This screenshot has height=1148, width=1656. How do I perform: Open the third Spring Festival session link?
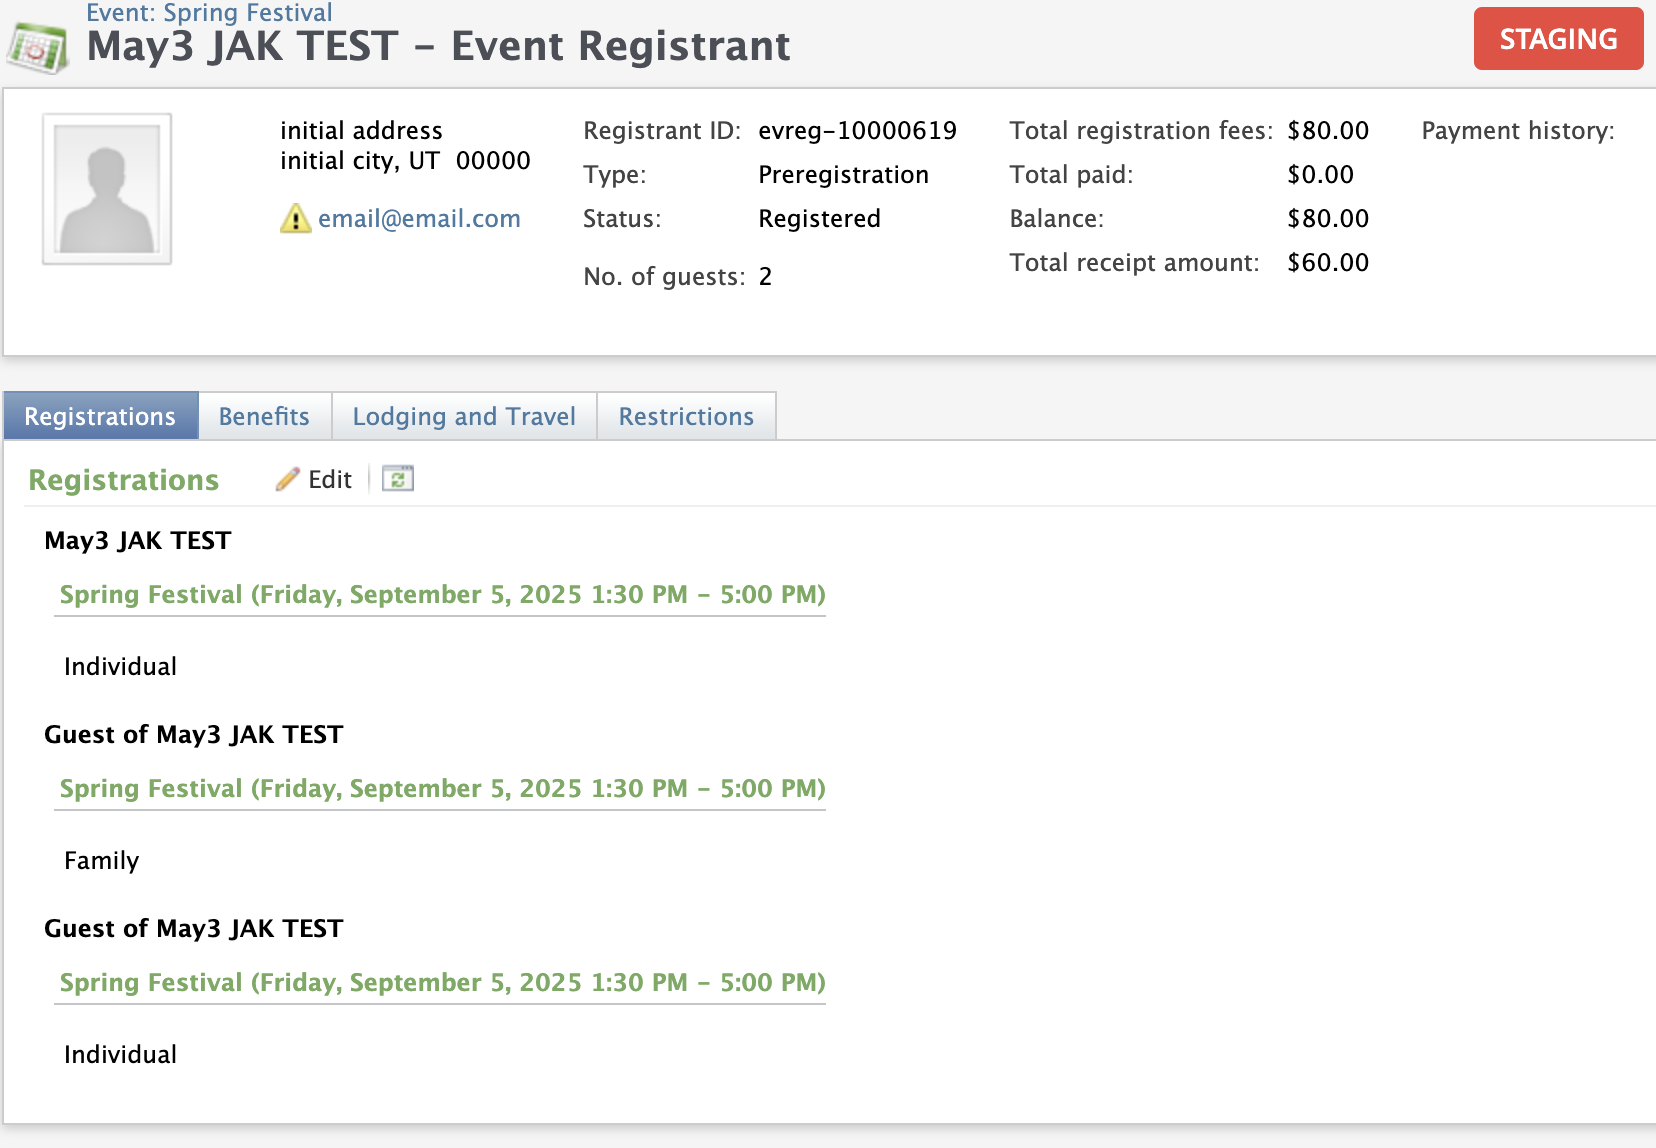coord(442,982)
